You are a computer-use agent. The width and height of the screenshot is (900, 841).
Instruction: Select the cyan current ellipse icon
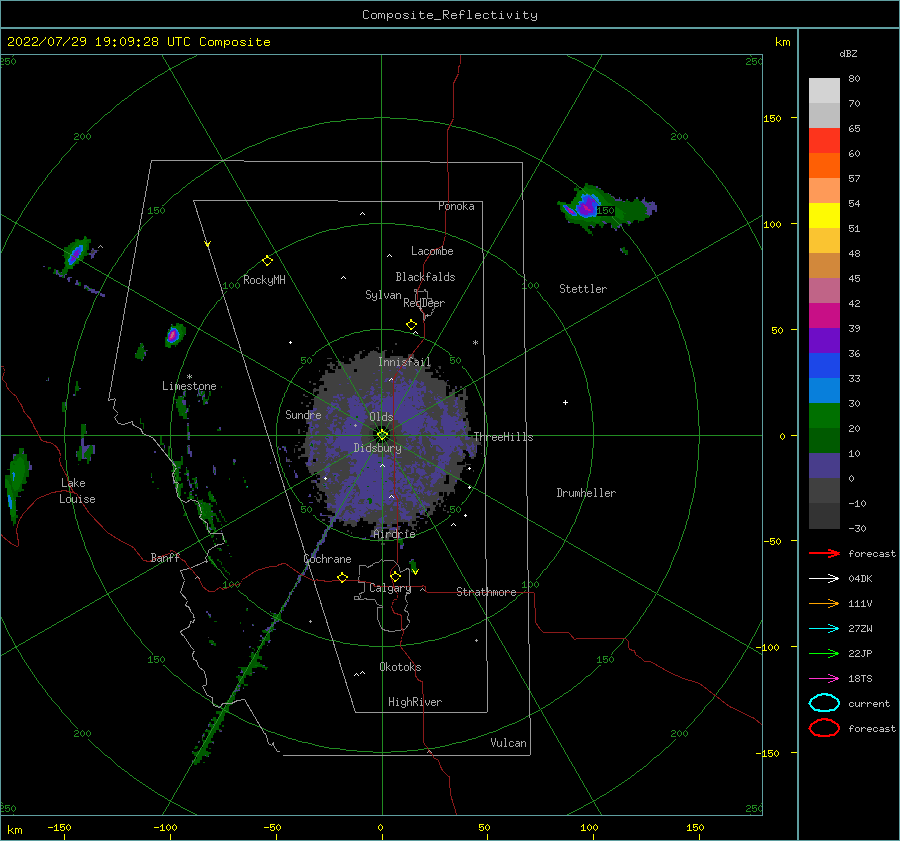click(824, 703)
